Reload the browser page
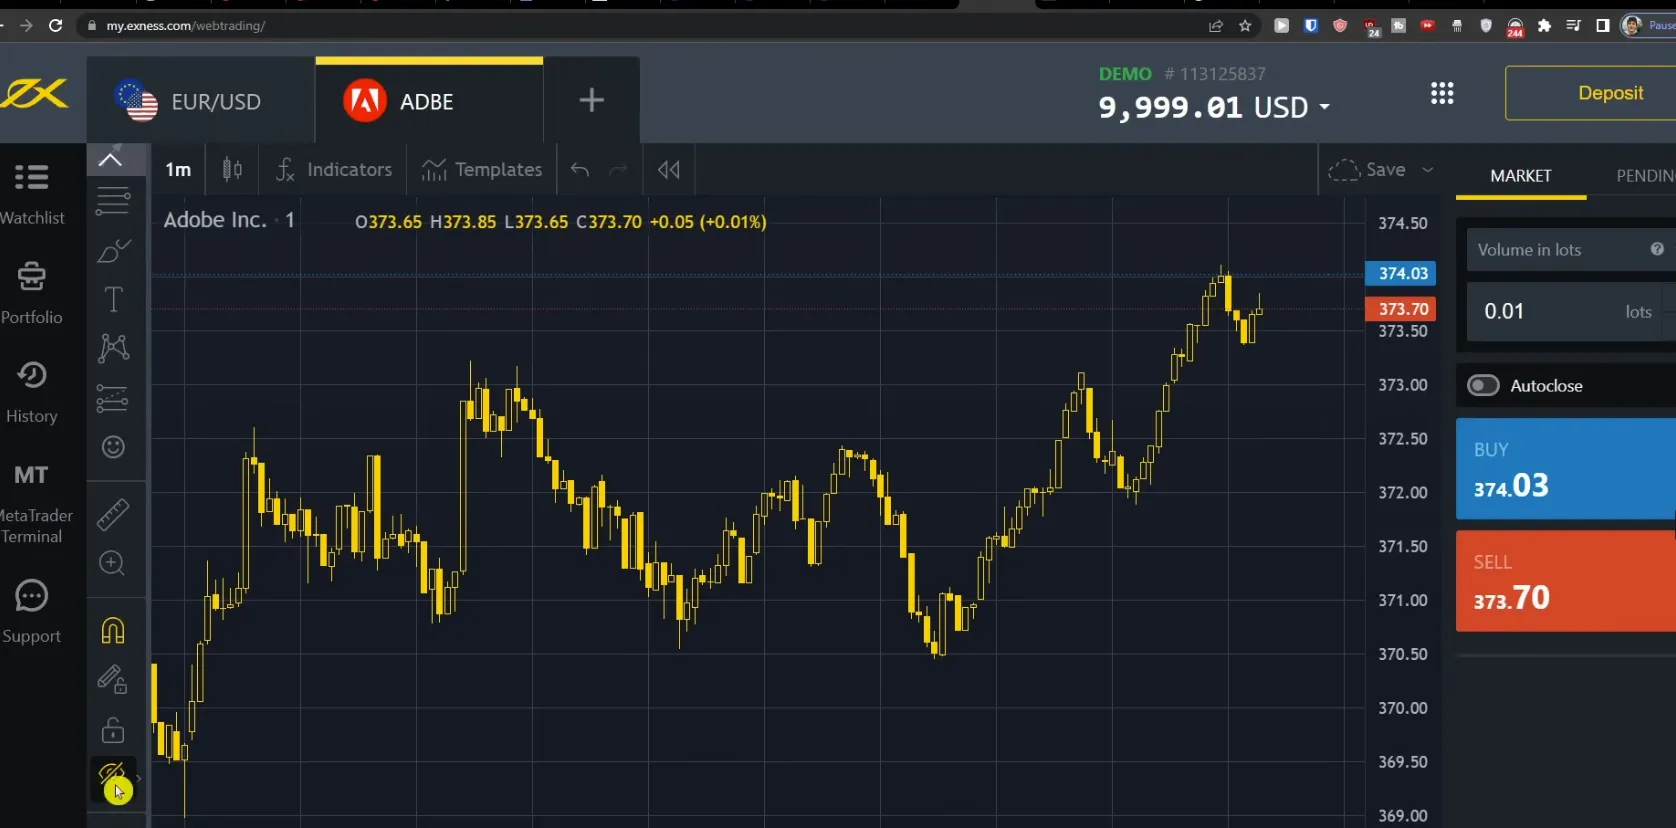The width and height of the screenshot is (1676, 828). 56,25
